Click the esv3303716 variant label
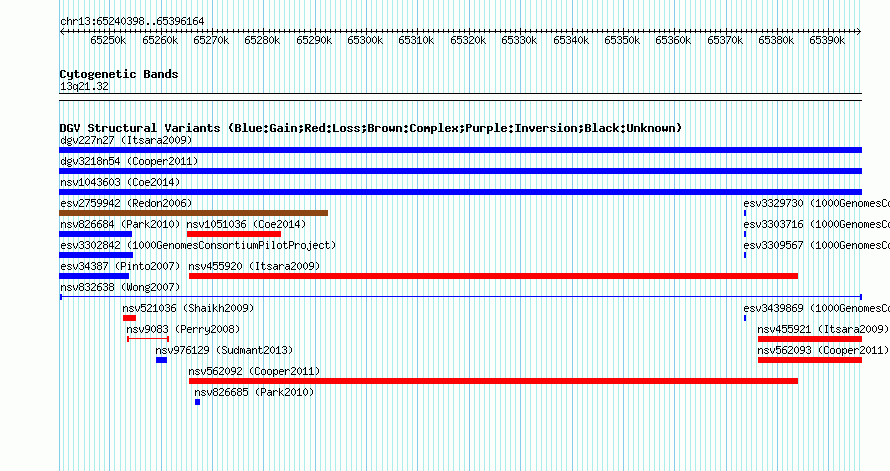Viewport: 890px width, 471px height. pos(817,224)
